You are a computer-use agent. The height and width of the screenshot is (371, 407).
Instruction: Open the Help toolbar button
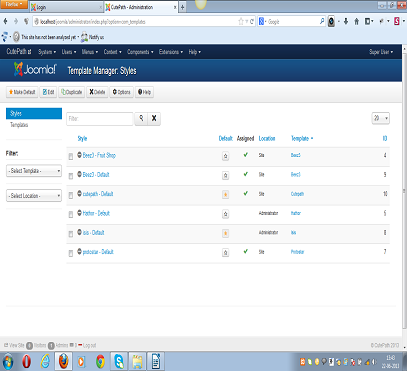click(x=144, y=92)
